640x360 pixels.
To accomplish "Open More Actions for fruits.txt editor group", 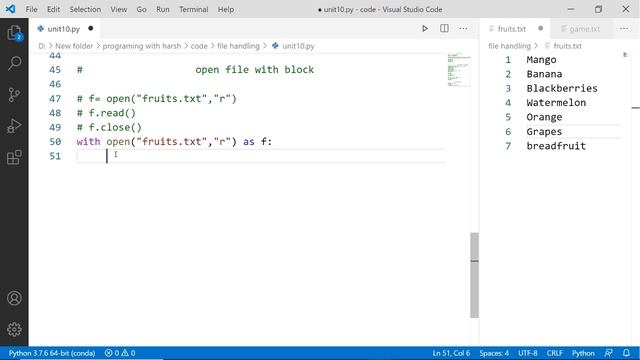I will pos(624,29).
